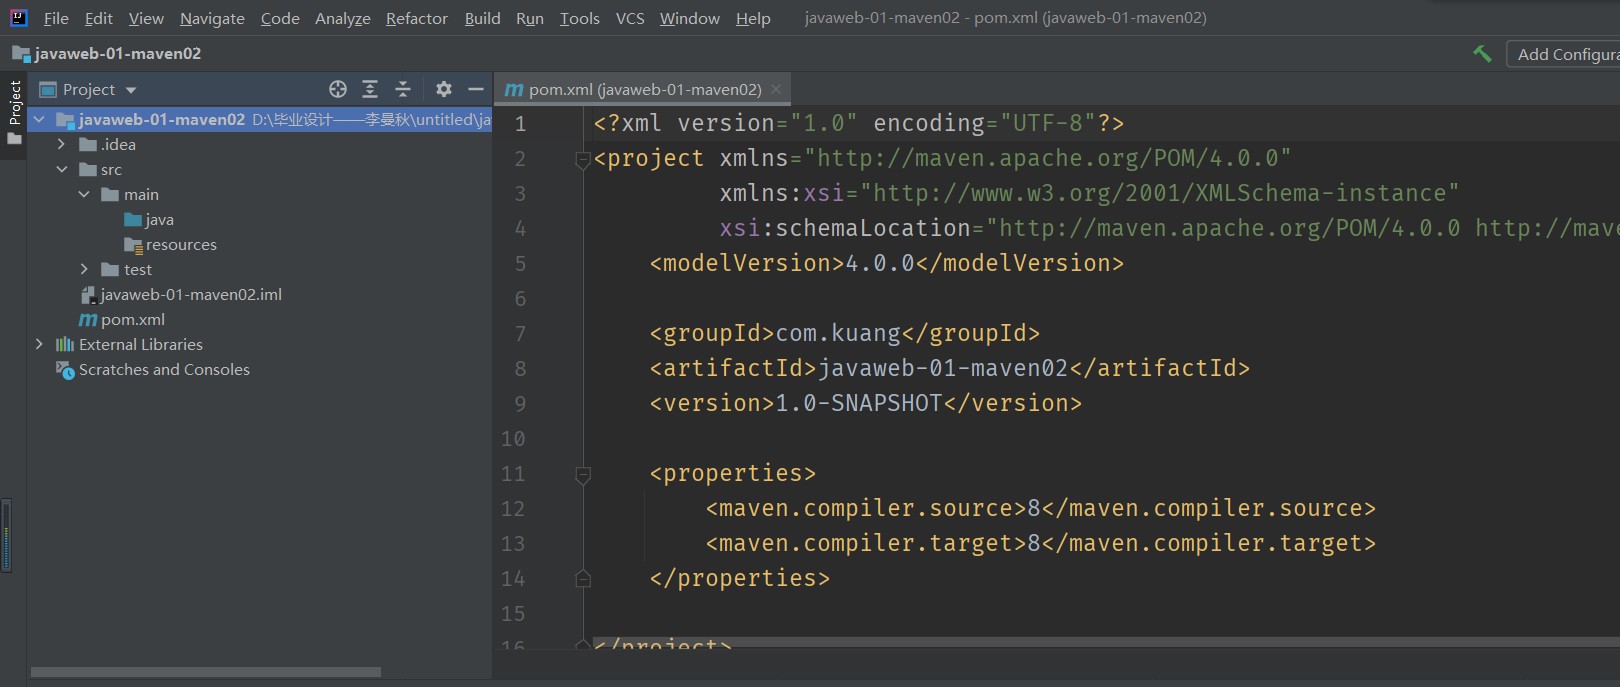
Task: Close the pom.xml editor tab
Action: (x=776, y=89)
